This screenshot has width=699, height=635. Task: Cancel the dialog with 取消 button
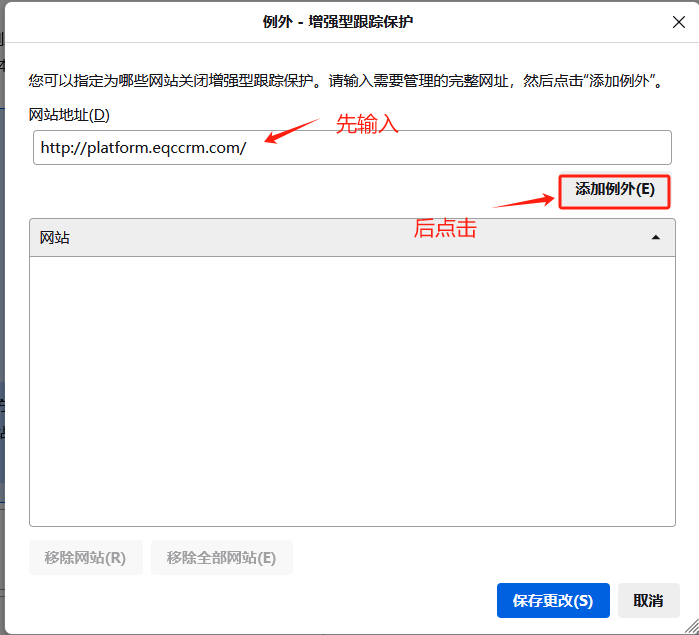(648, 600)
